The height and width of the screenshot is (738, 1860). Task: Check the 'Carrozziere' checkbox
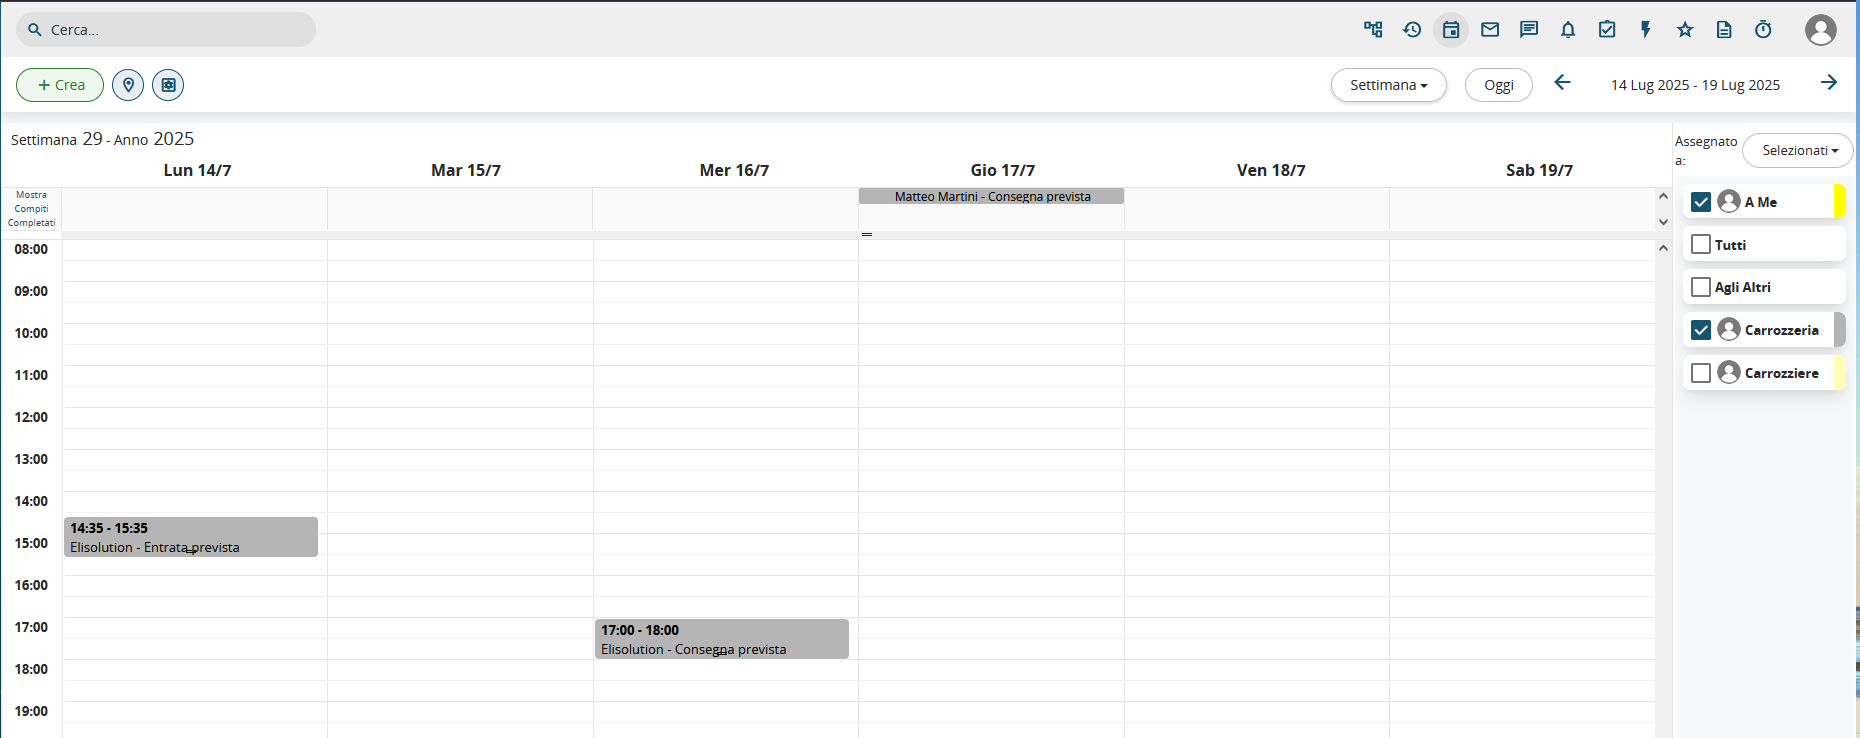point(1701,373)
